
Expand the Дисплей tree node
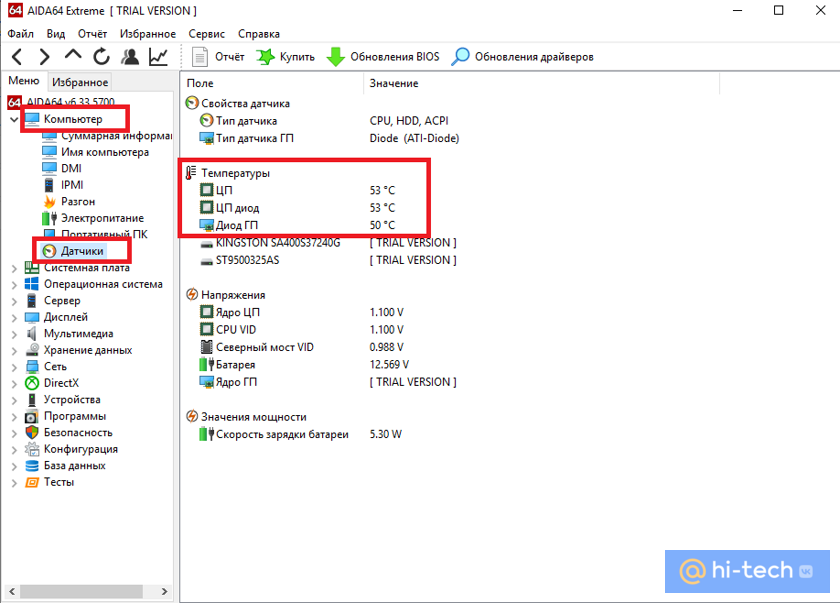(14, 318)
